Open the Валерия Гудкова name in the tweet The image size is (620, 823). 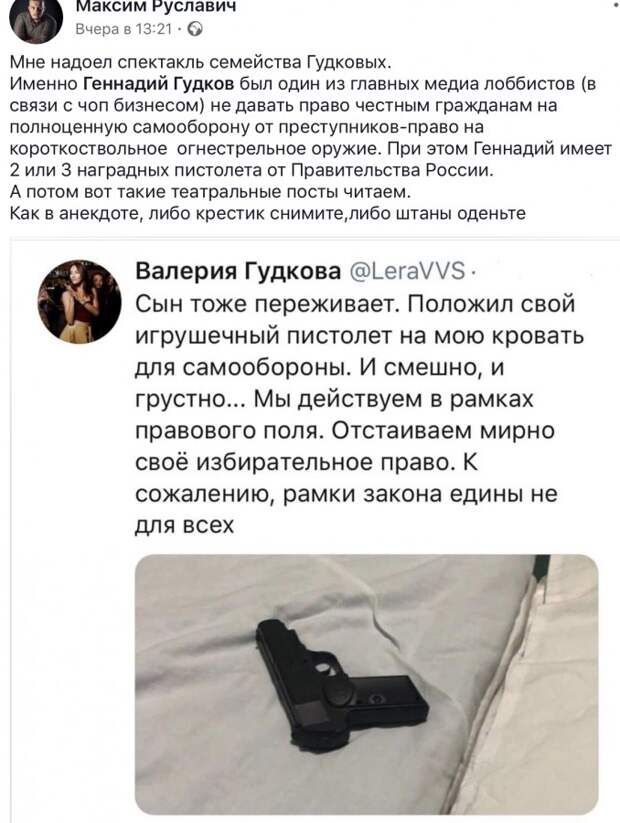pyautogui.click(x=238, y=272)
